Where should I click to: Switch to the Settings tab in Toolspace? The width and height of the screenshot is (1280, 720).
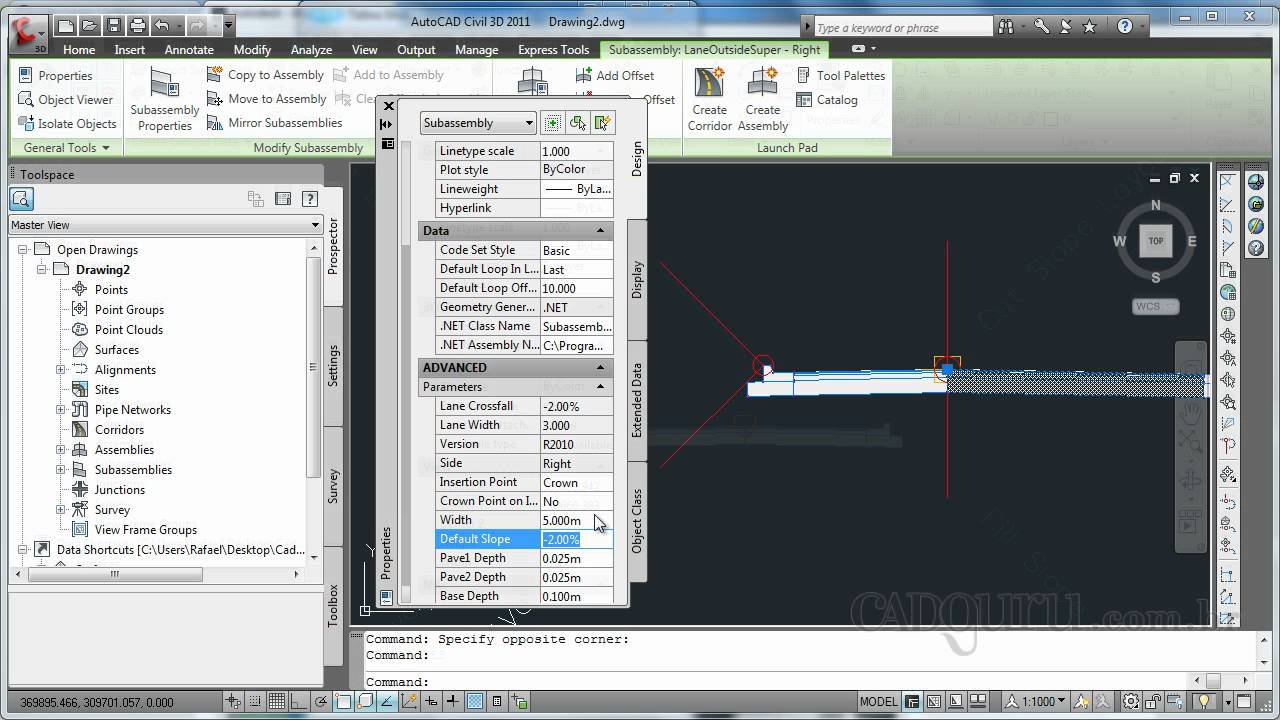coord(334,367)
